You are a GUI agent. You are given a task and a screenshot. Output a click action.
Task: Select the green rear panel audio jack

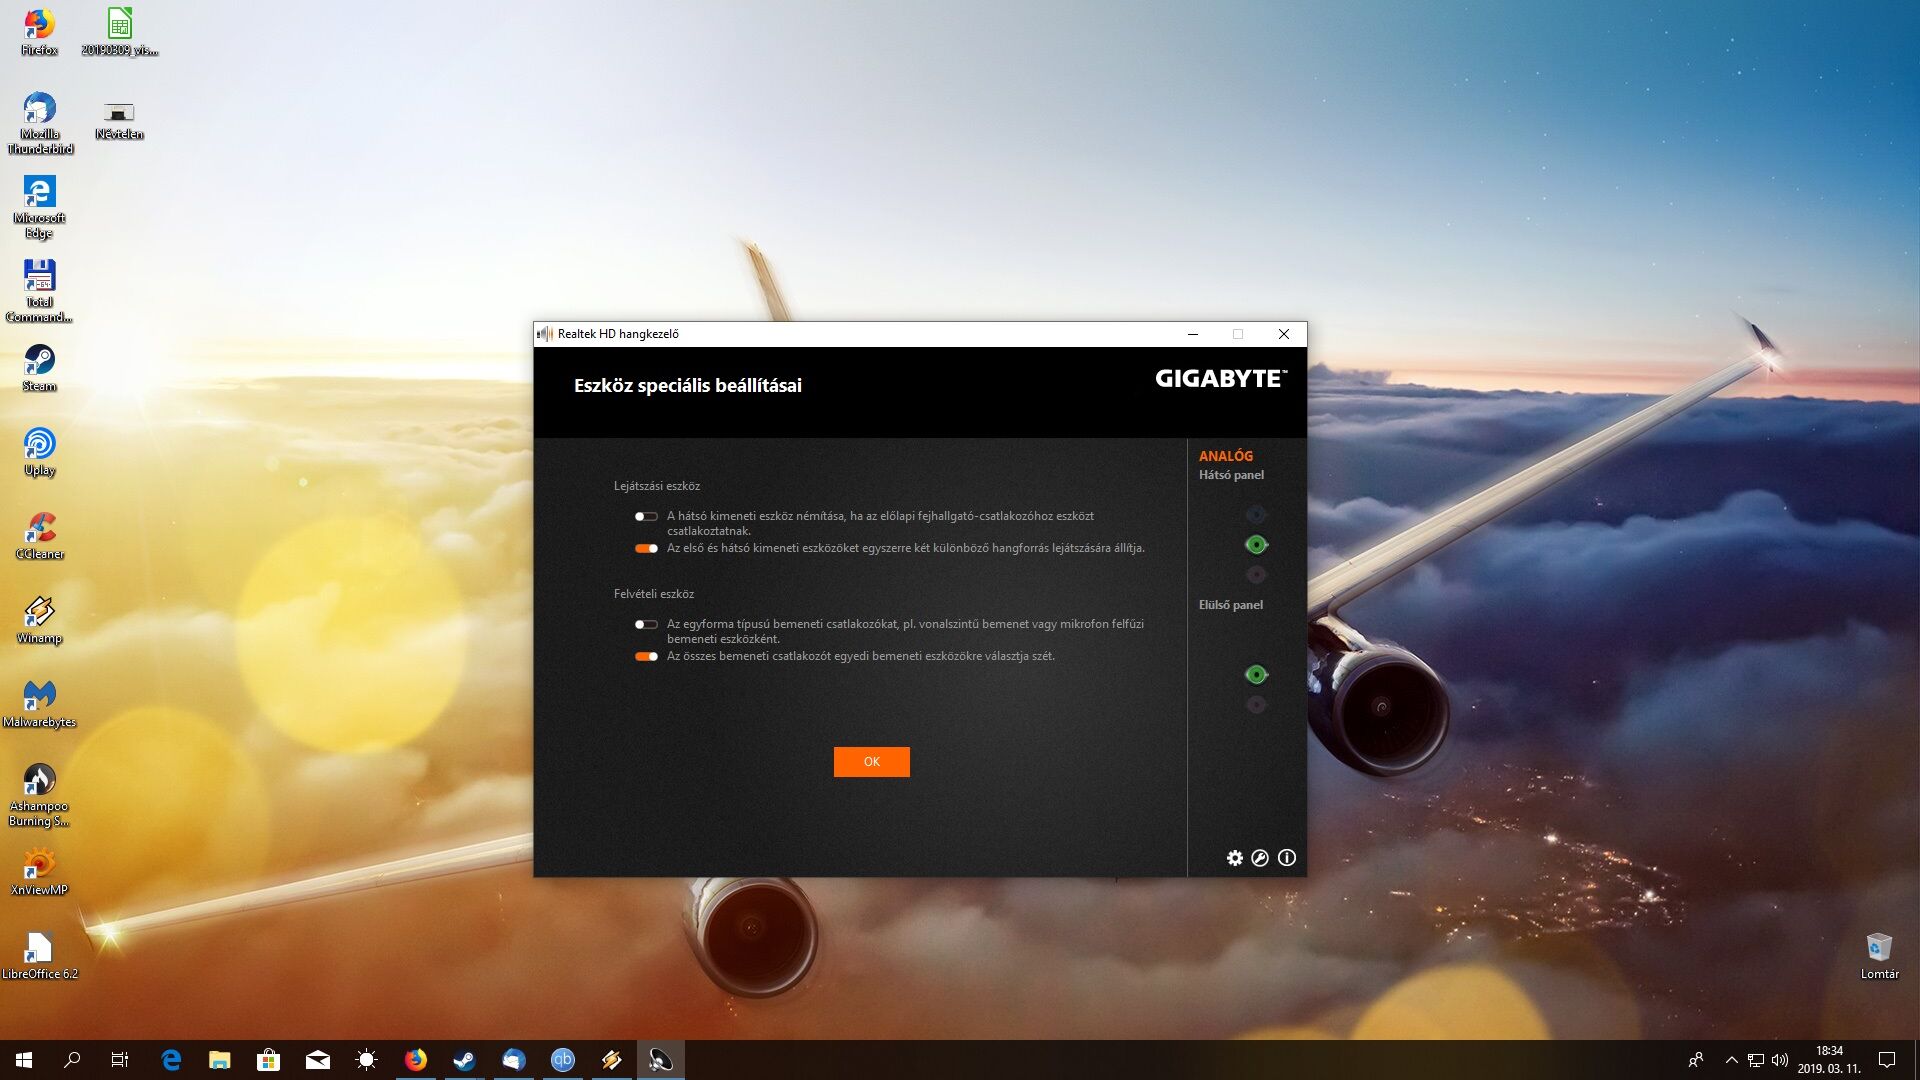click(x=1256, y=545)
